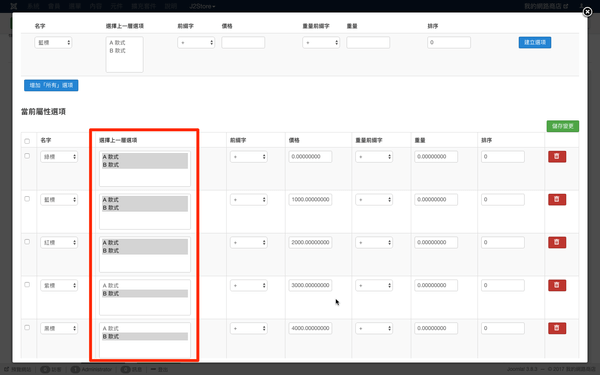This screenshot has height=375, width=600.
Task: Open the 重量前綴字 dropdown in the create form
Action: click(321, 42)
